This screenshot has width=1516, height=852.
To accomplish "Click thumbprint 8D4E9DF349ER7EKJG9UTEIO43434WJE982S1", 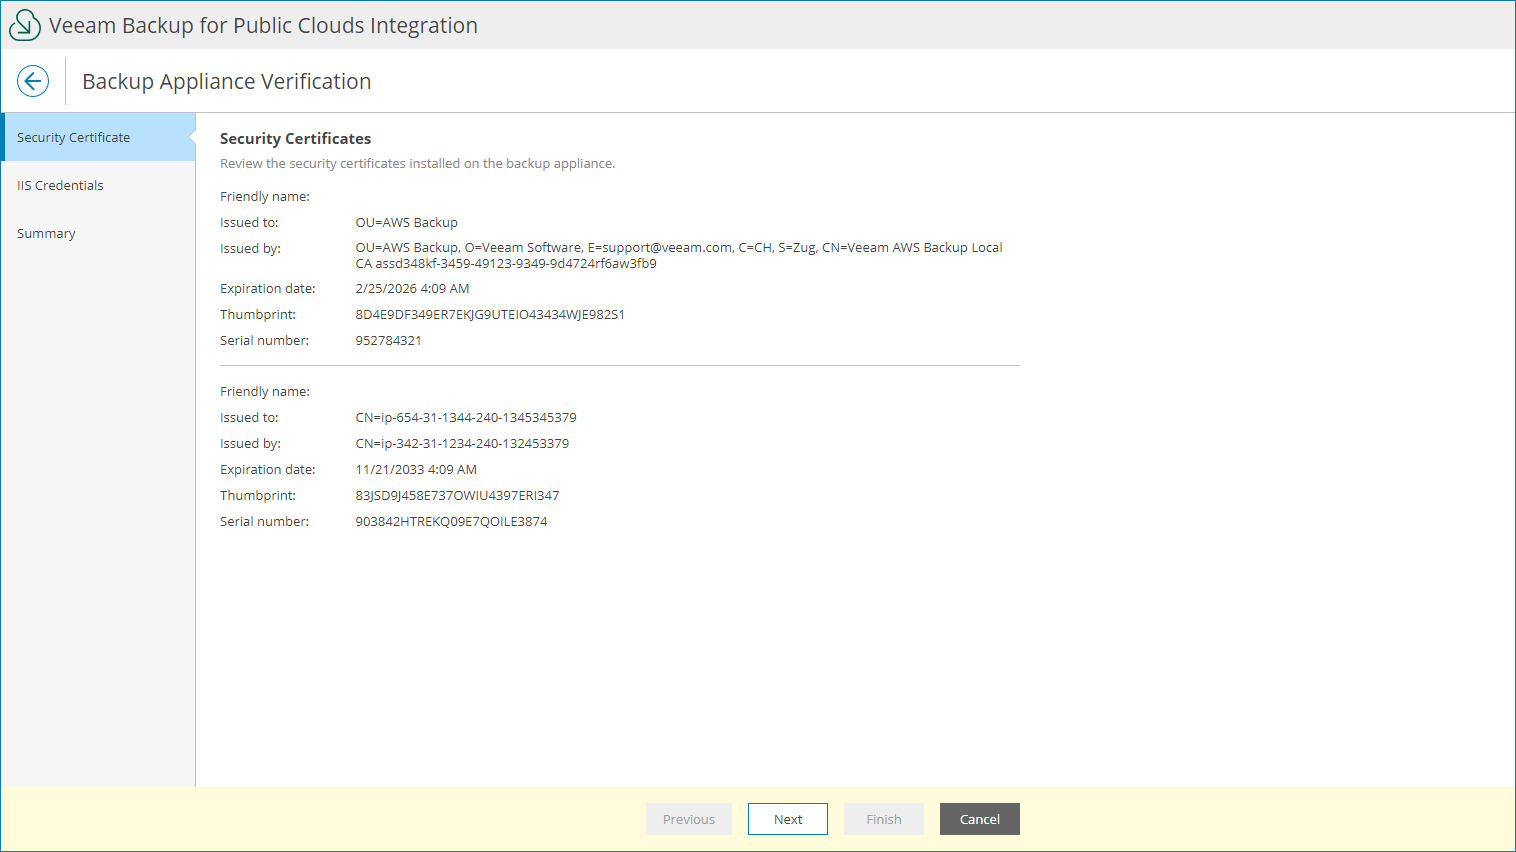I will 490,314.
